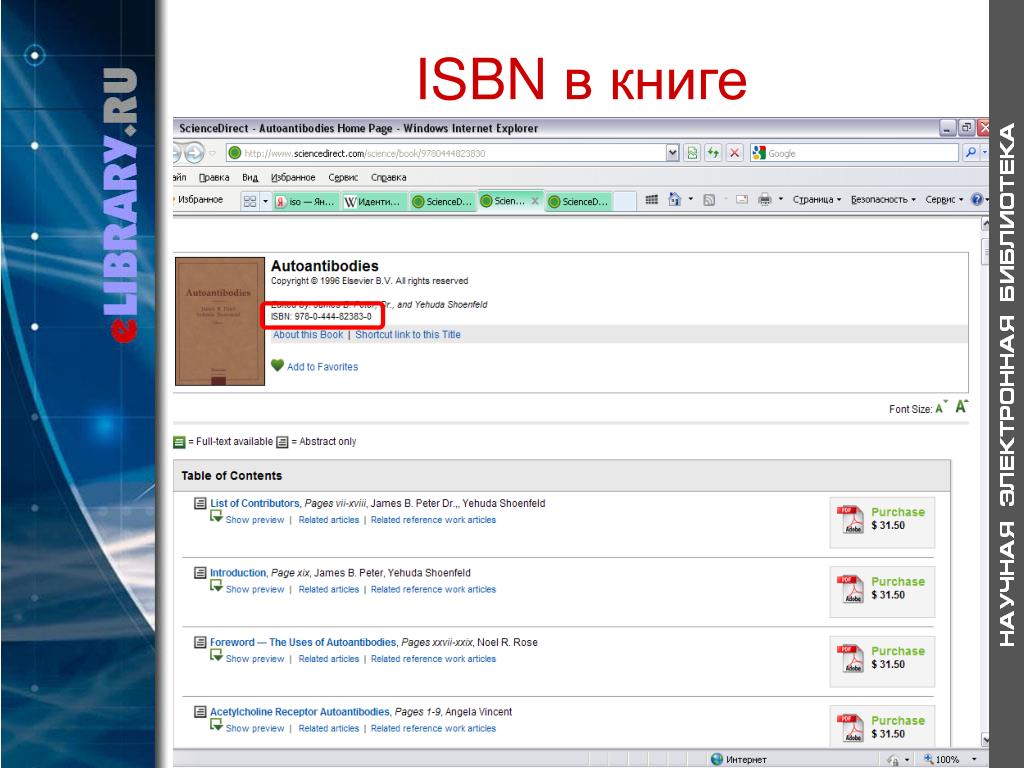Stop loading with the red X icon

735,153
